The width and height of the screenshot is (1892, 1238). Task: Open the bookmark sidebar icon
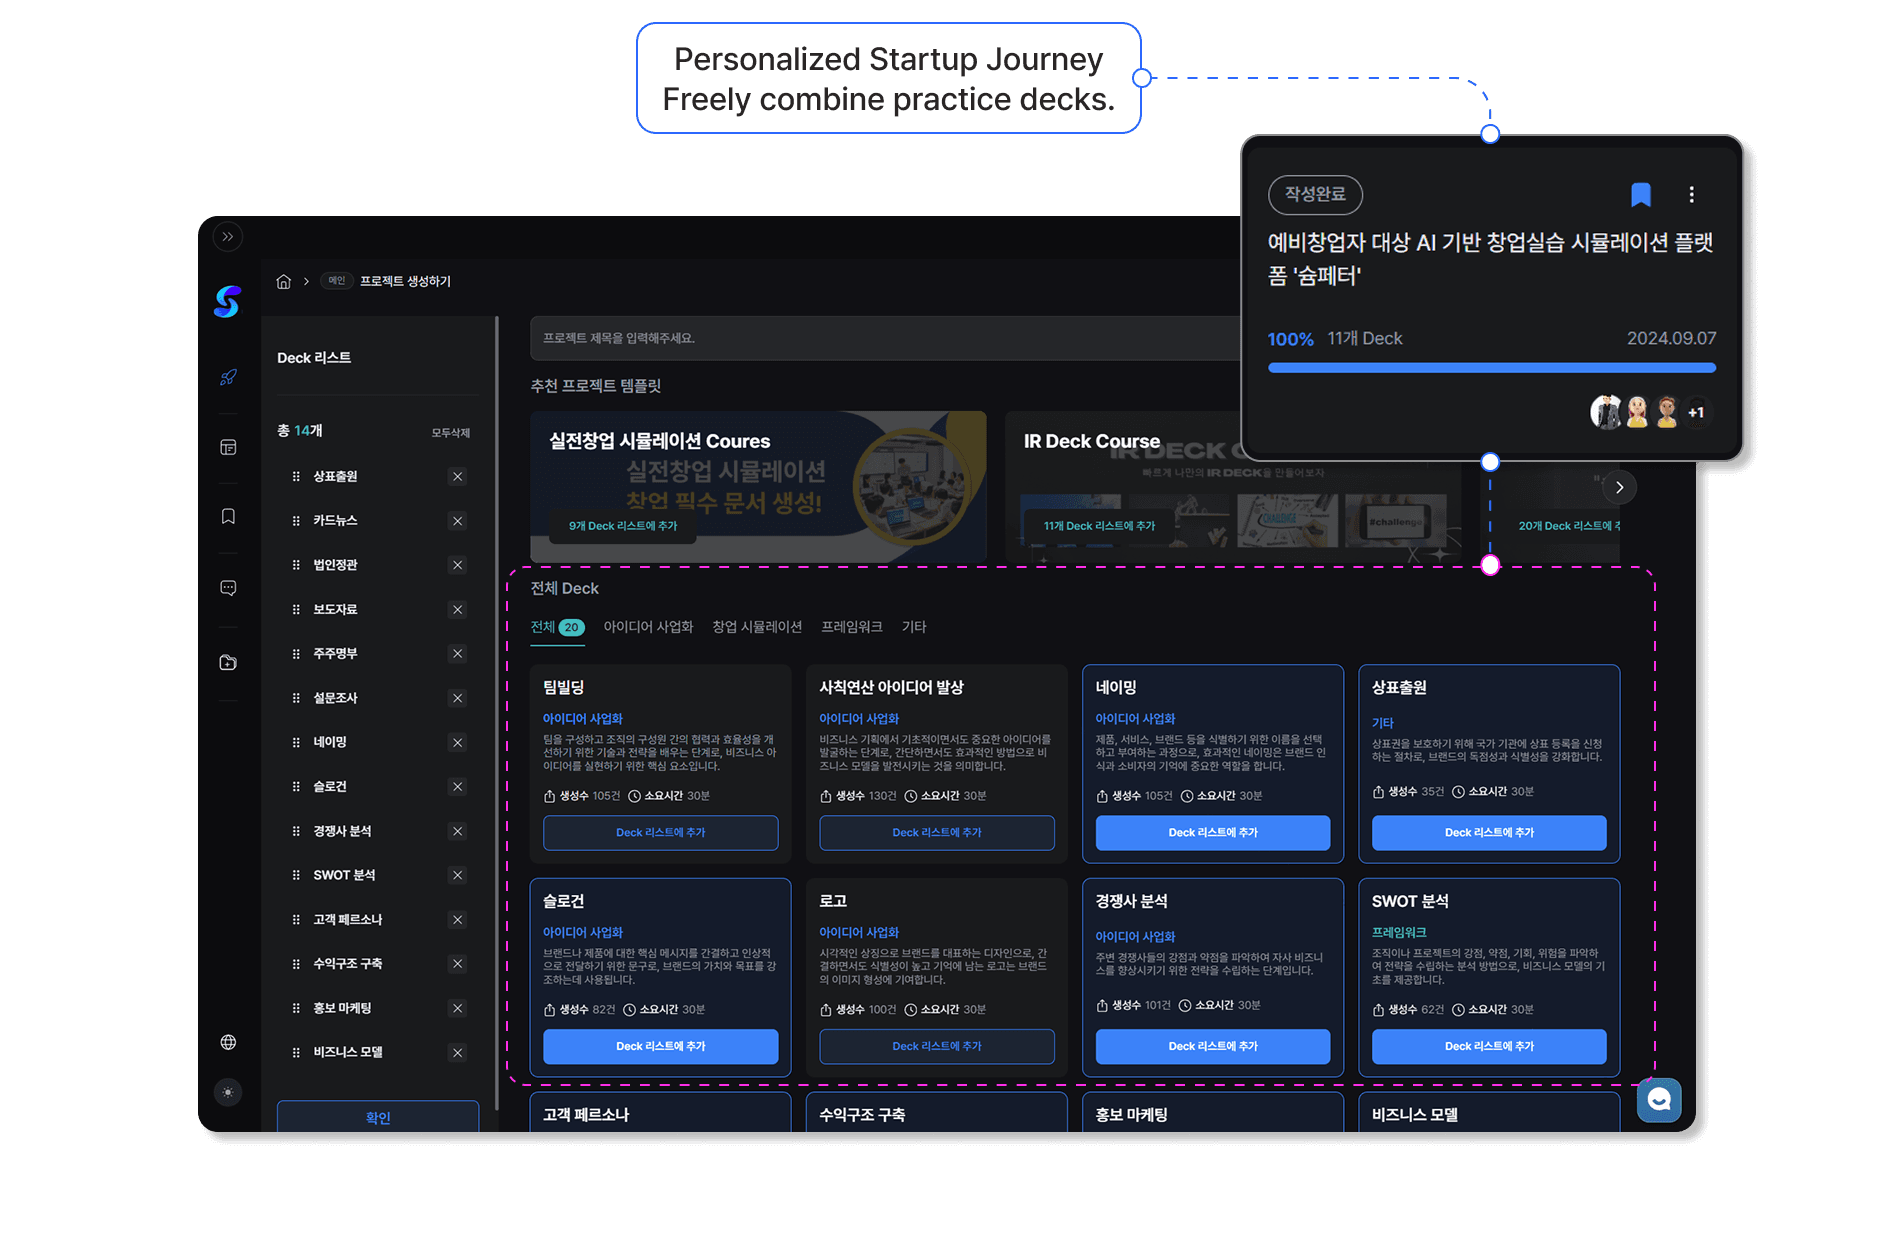point(228,516)
